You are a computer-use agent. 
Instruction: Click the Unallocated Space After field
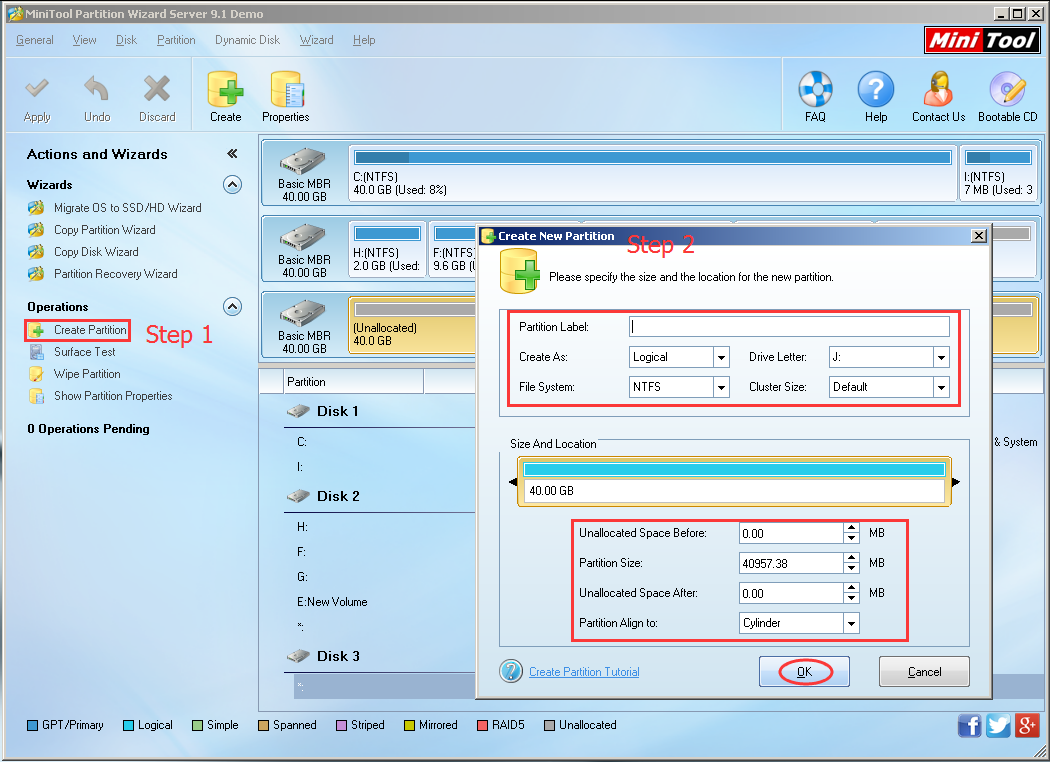(791, 593)
